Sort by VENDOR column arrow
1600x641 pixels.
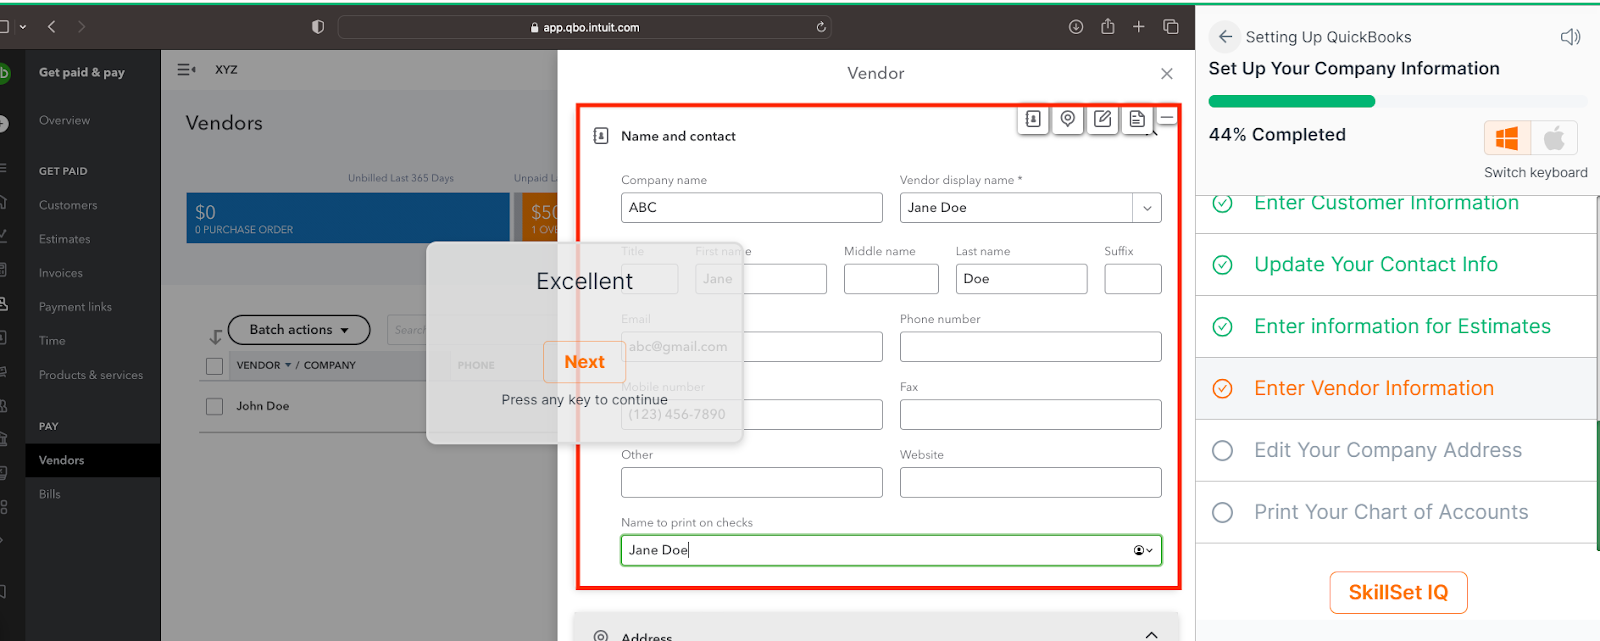coord(288,366)
